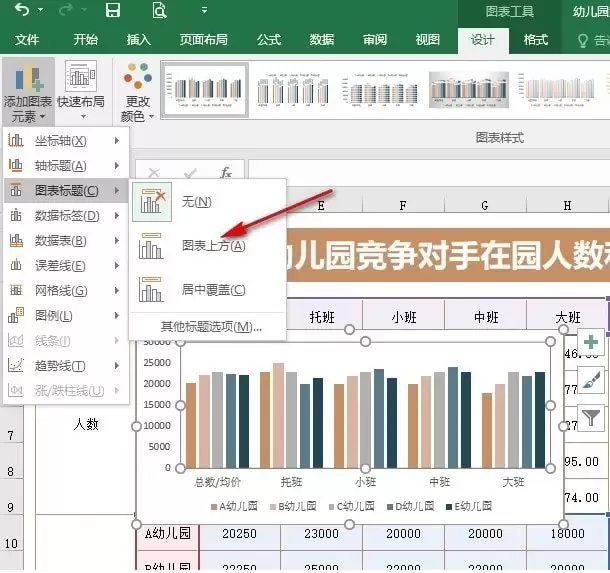Screen dimensions: 610x573
Task: Open the Customize Quick Access Toolbar arrow
Action: click(x=204, y=11)
